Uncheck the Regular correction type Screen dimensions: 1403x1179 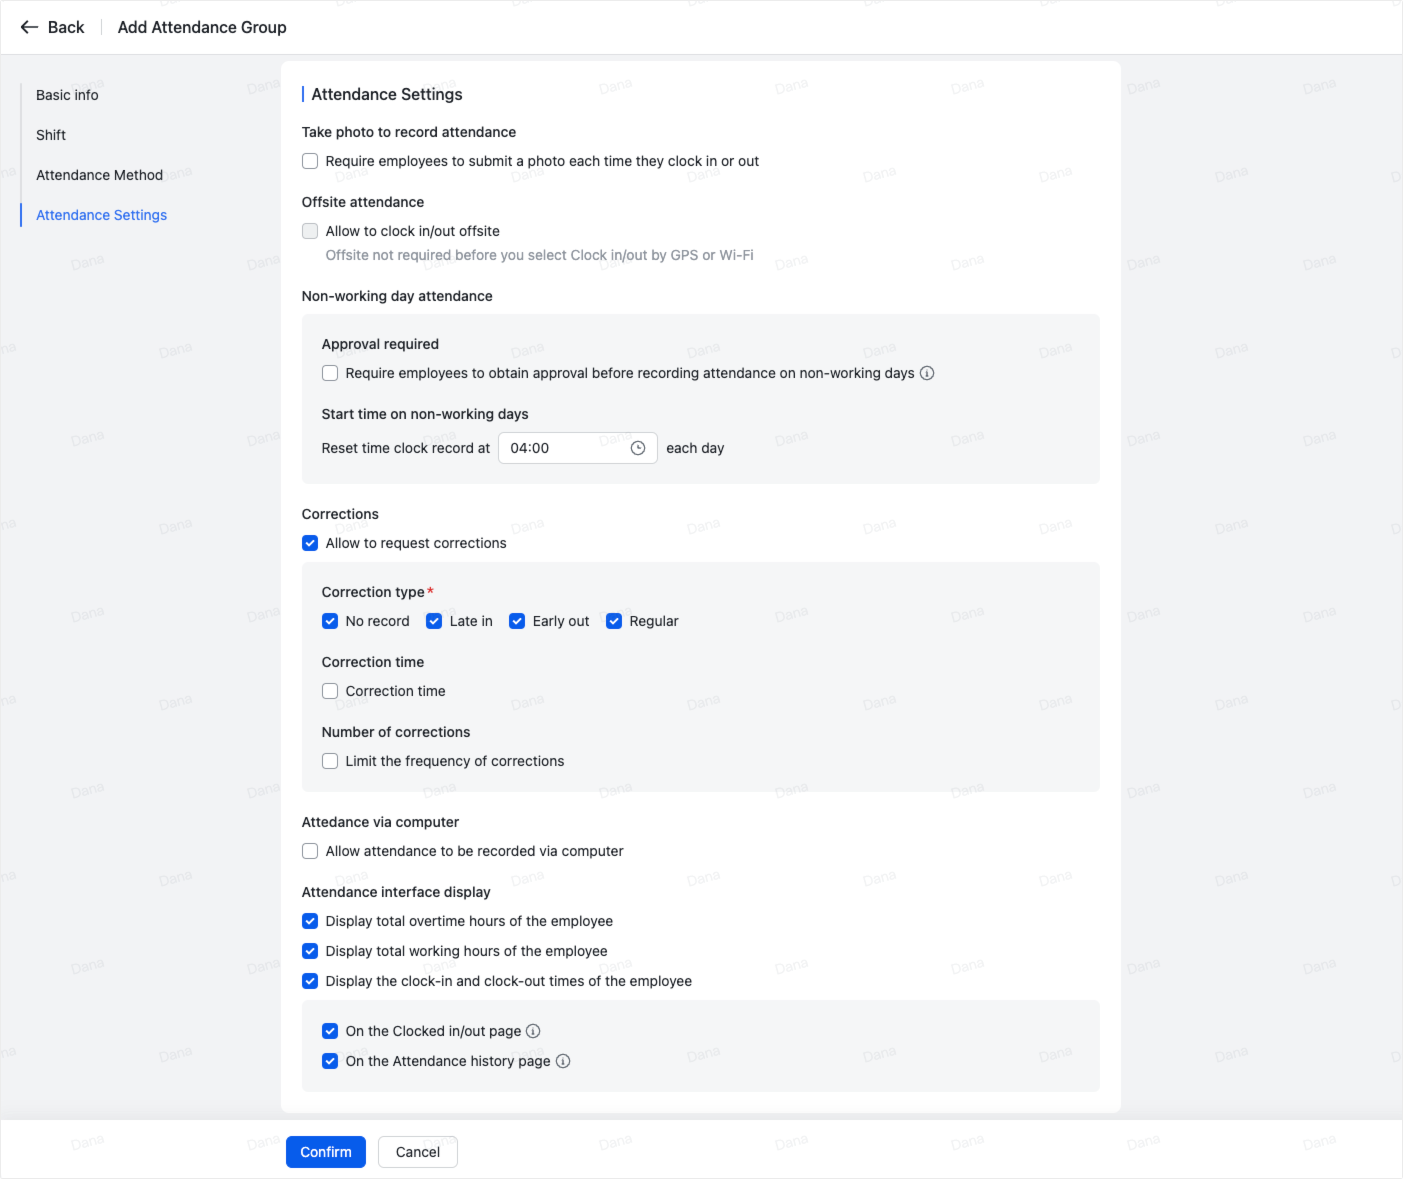tap(613, 621)
